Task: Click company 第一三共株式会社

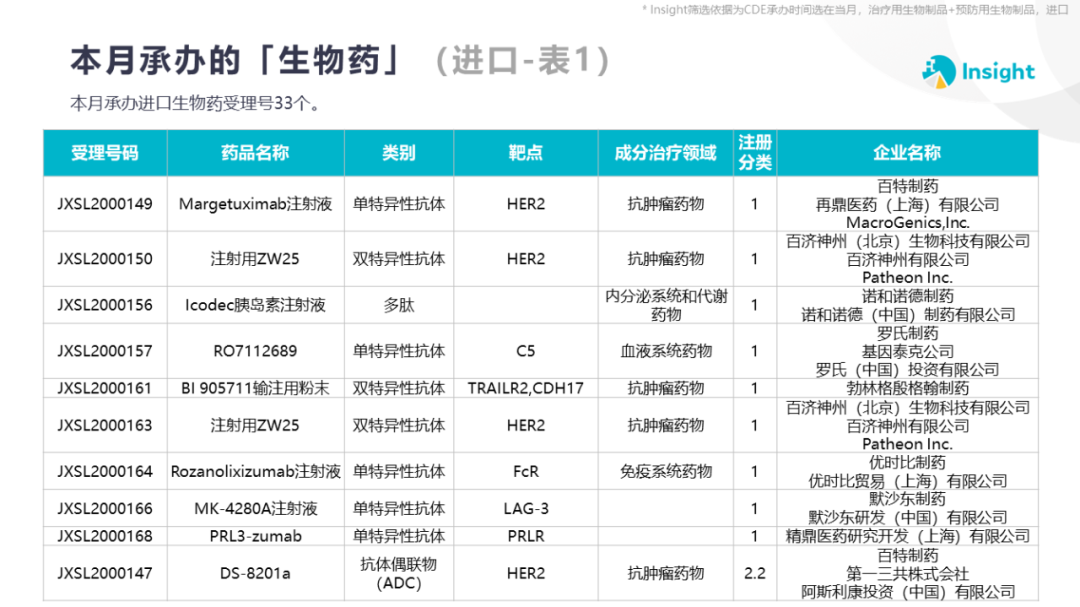Action: [908, 574]
